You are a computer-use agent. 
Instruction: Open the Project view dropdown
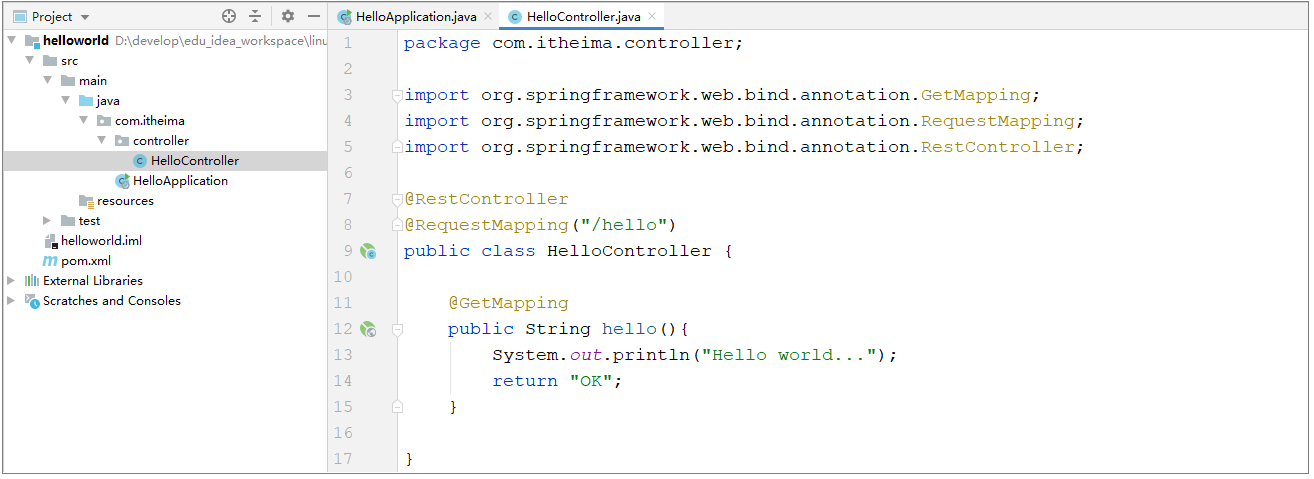click(84, 17)
